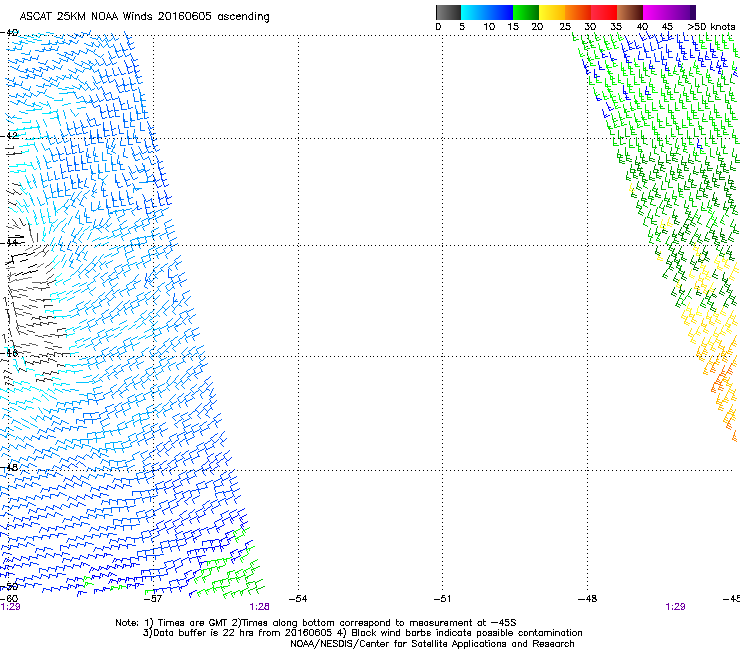The image size is (740, 650).
Task: Click the -48 longitude axis label at bottom
Action: click(587, 599)
